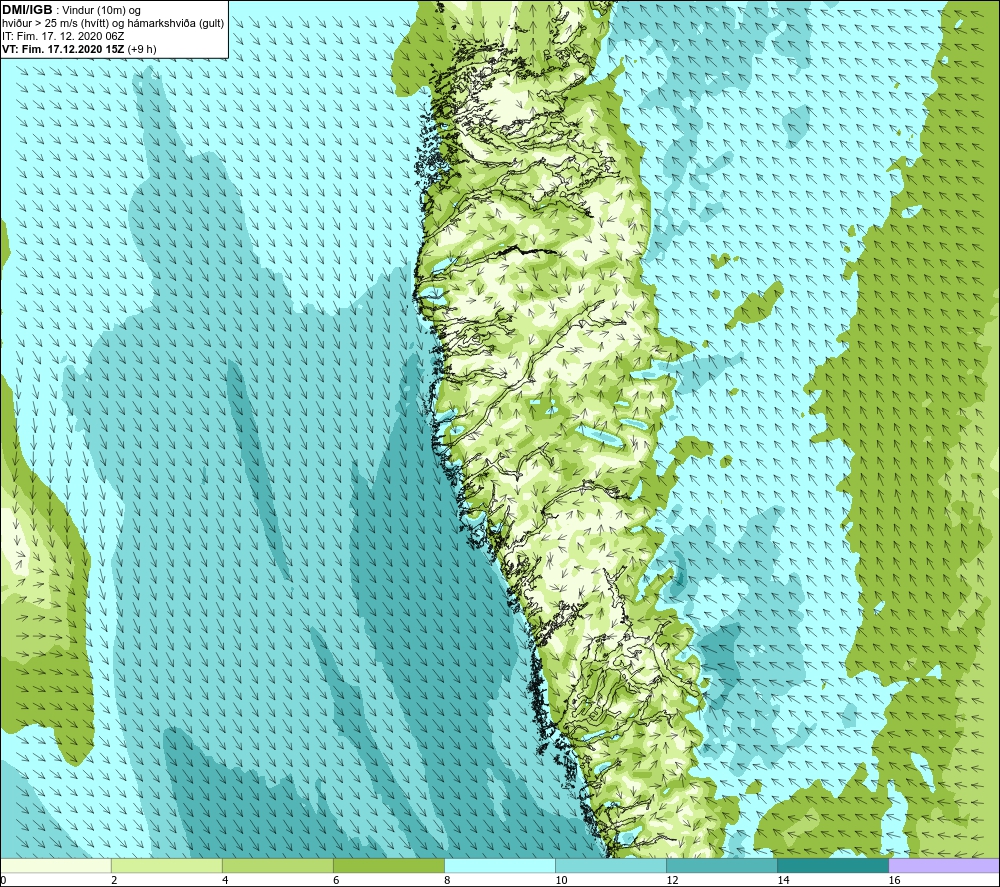Click the legend value label '4'

(x=225, y=881)
